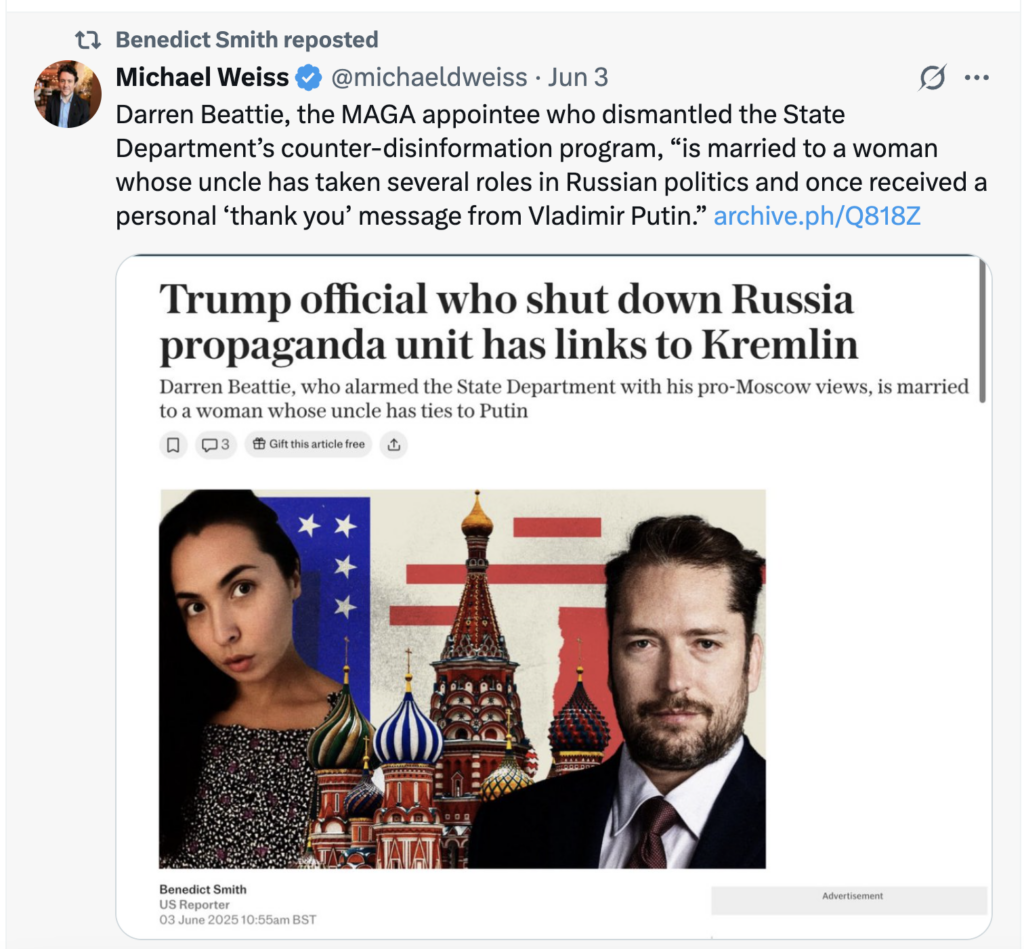Click the "Gift this article free" button

308,444
